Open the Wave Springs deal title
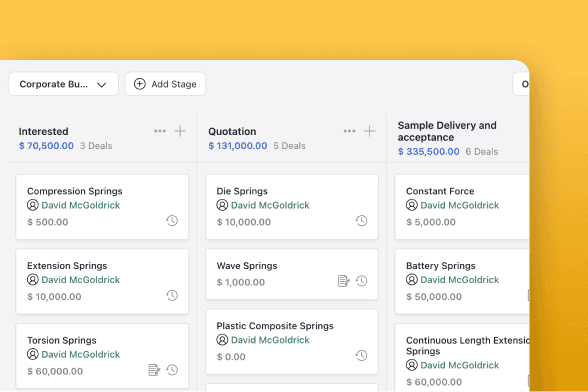 (x=247, y=266)
